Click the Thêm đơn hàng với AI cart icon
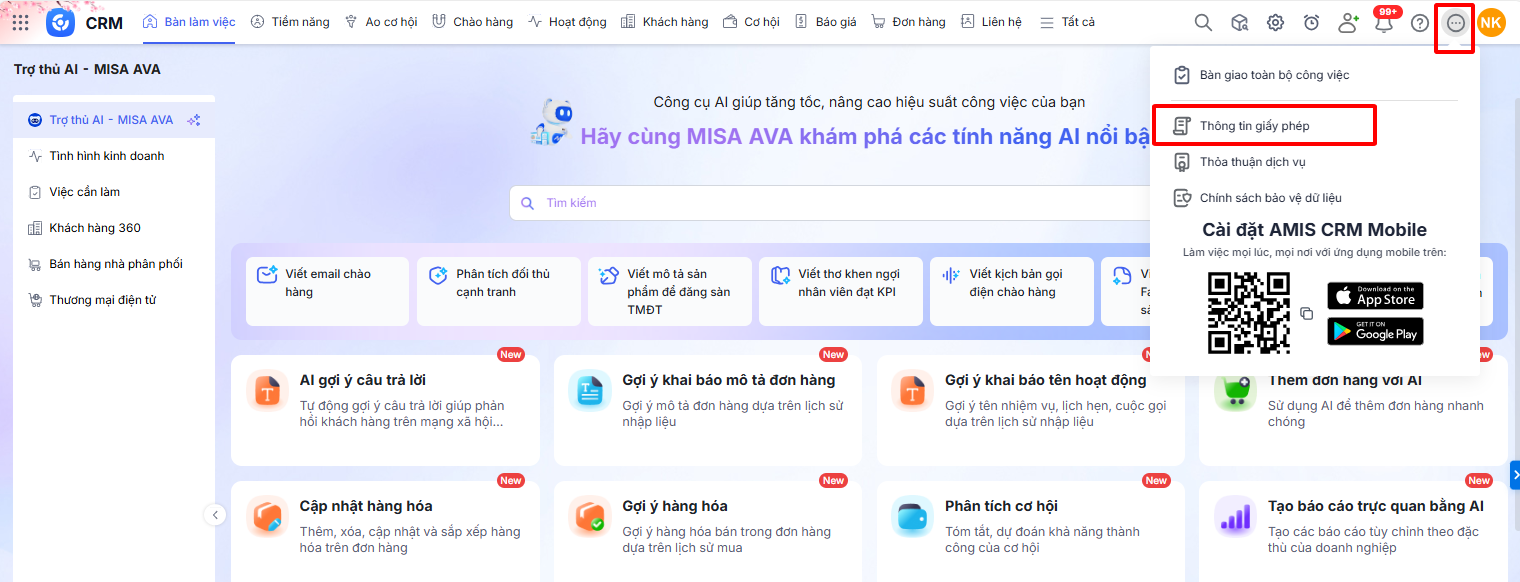This screenshot has width=1520, height=582. pos(1236,392)
